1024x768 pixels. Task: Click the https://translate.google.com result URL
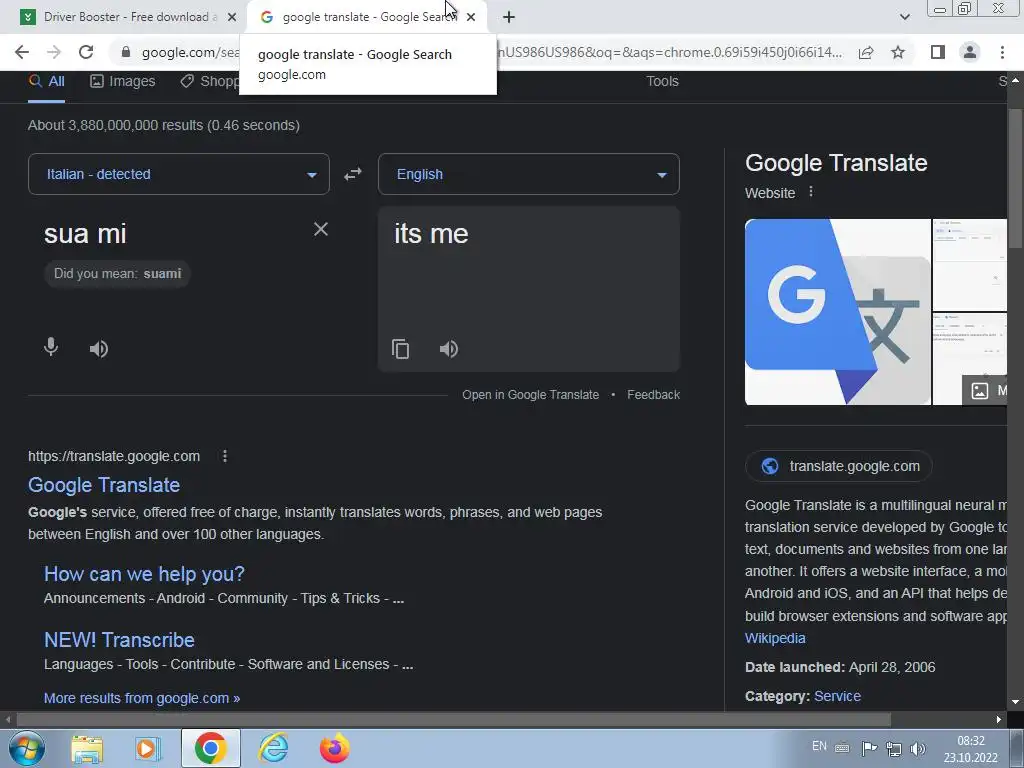point(114,456)
